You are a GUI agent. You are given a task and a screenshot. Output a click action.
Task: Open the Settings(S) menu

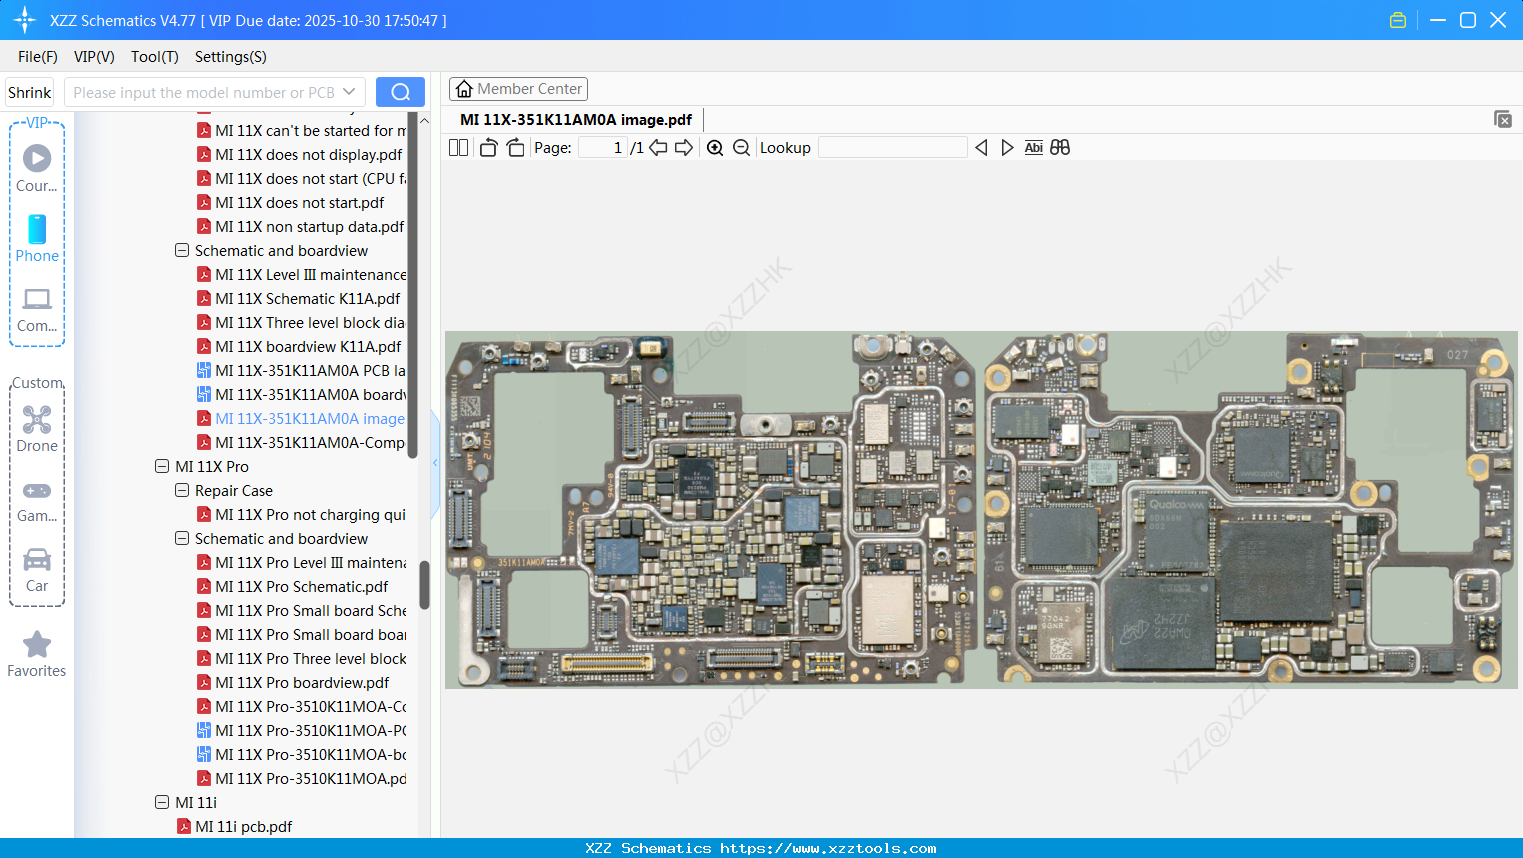pos(230,57)
